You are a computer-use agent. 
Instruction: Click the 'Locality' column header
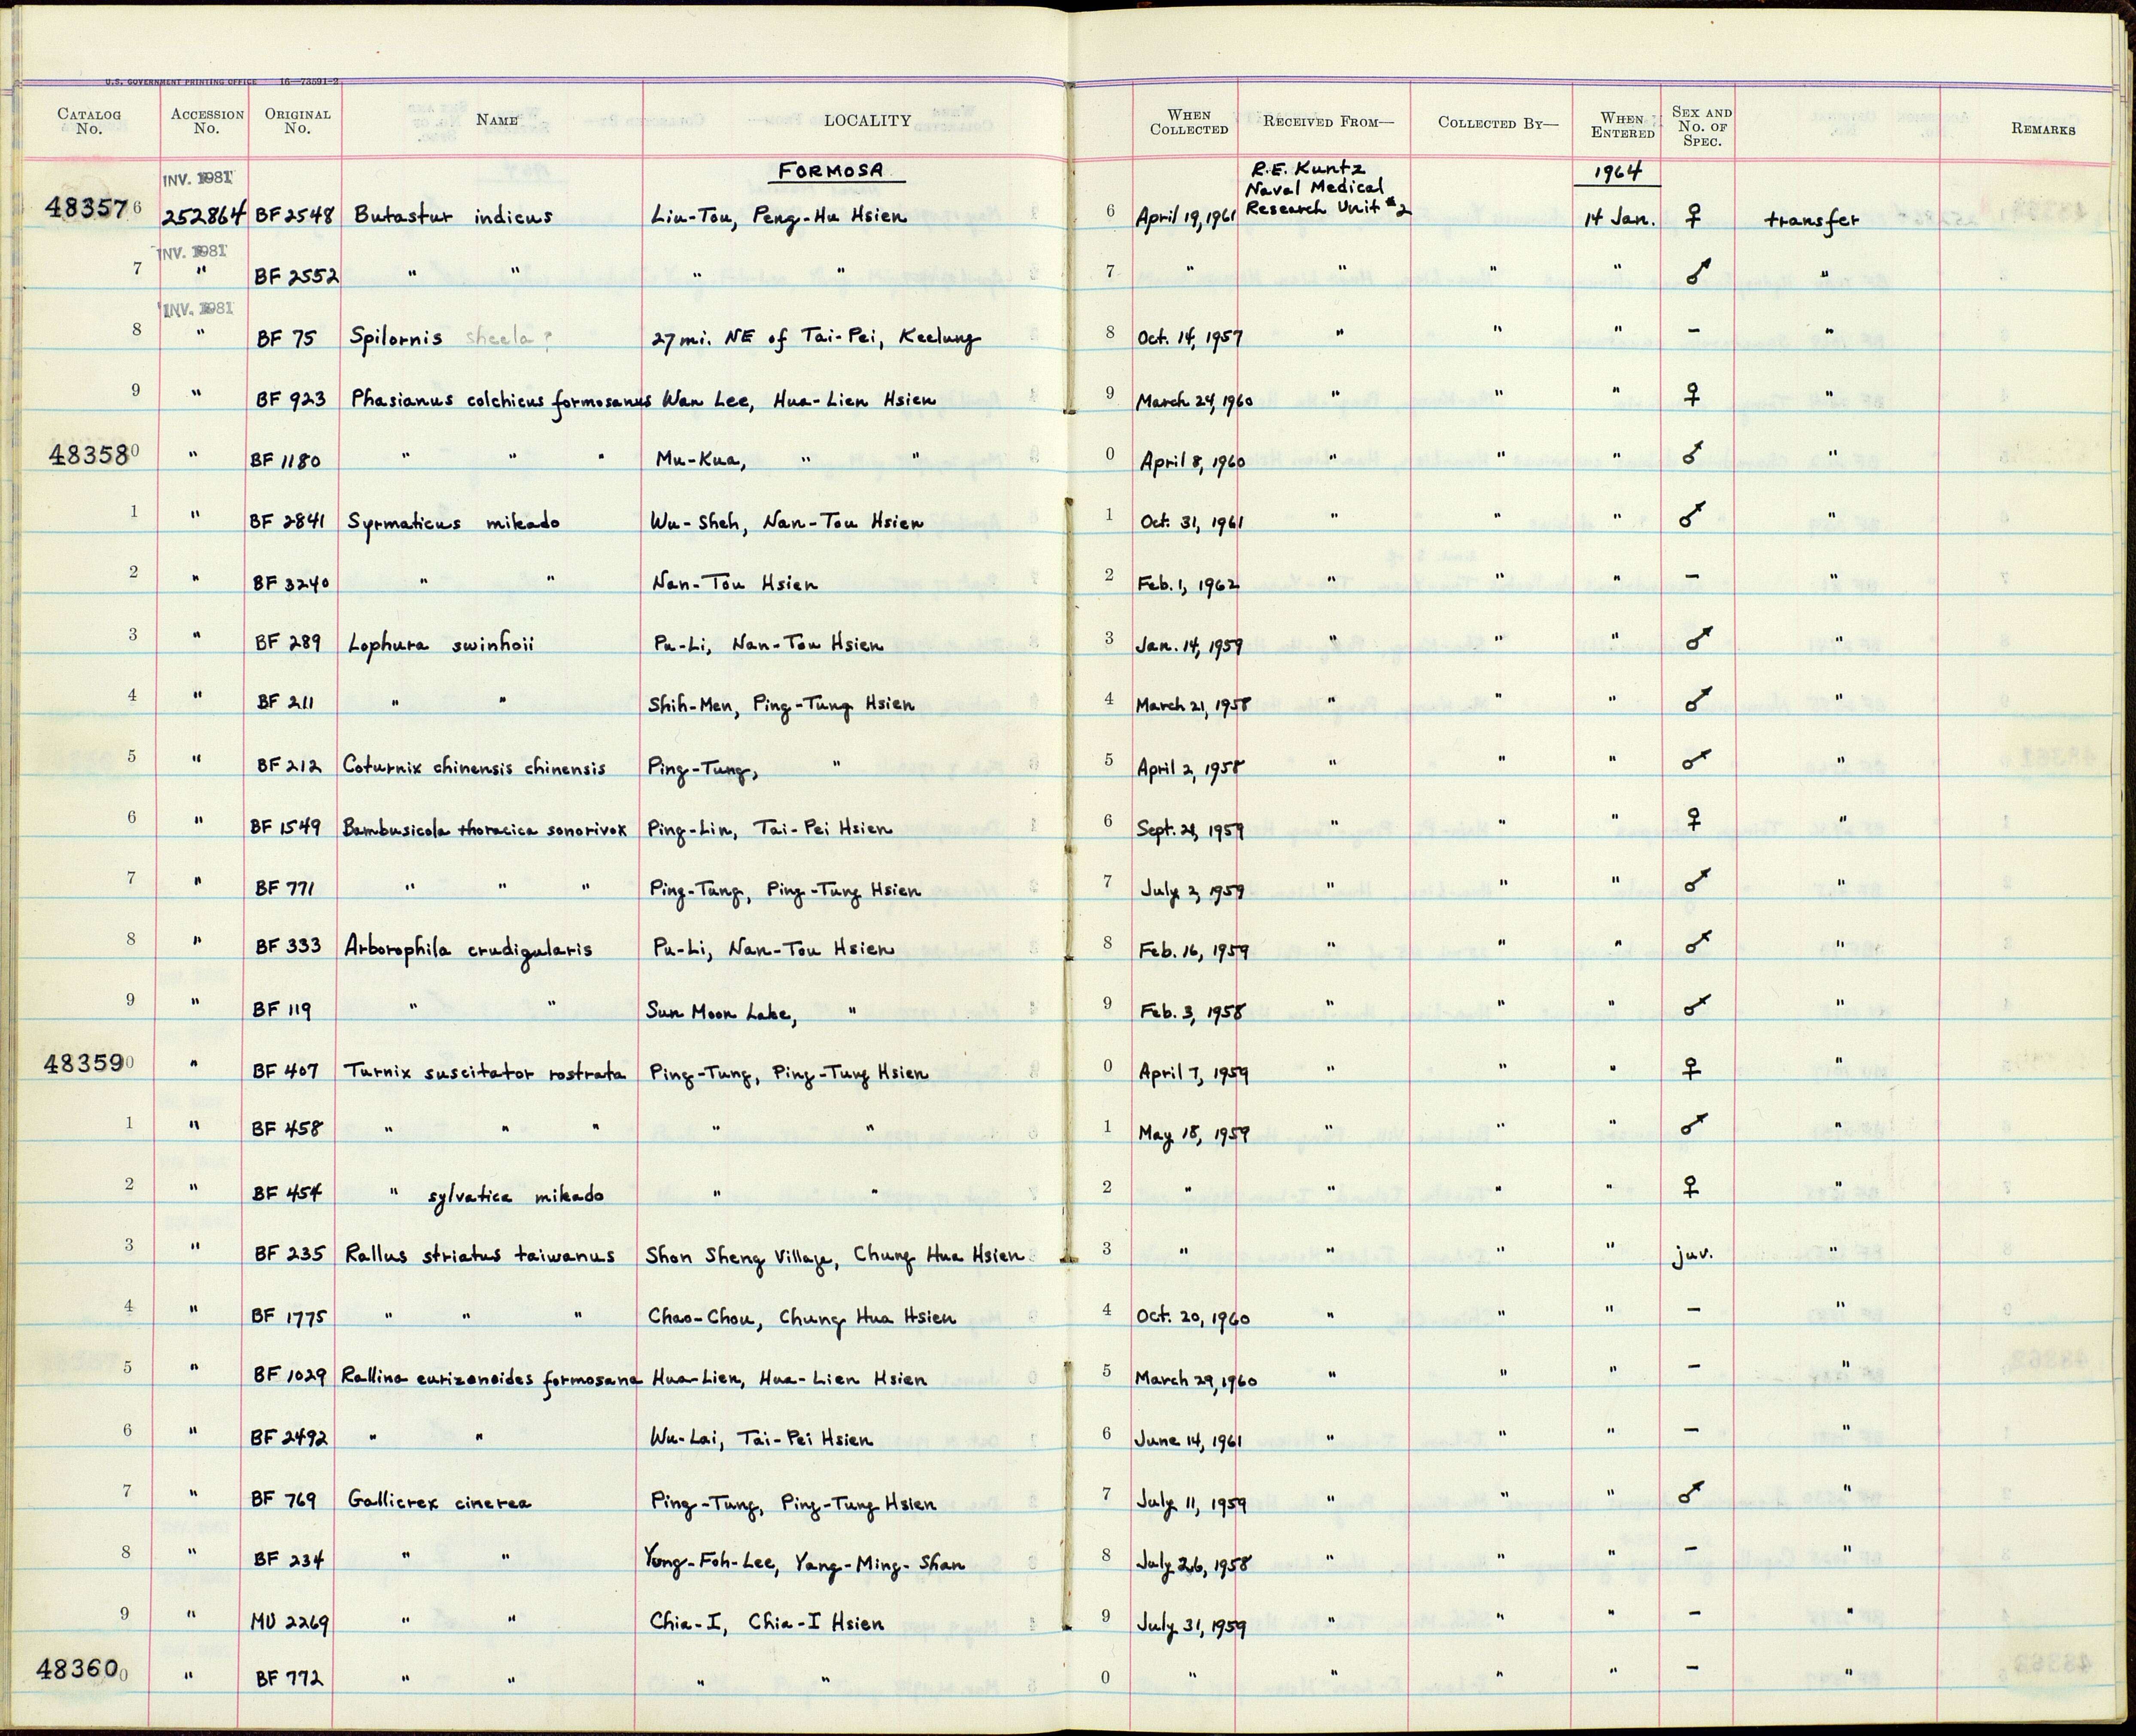(867, 121)
